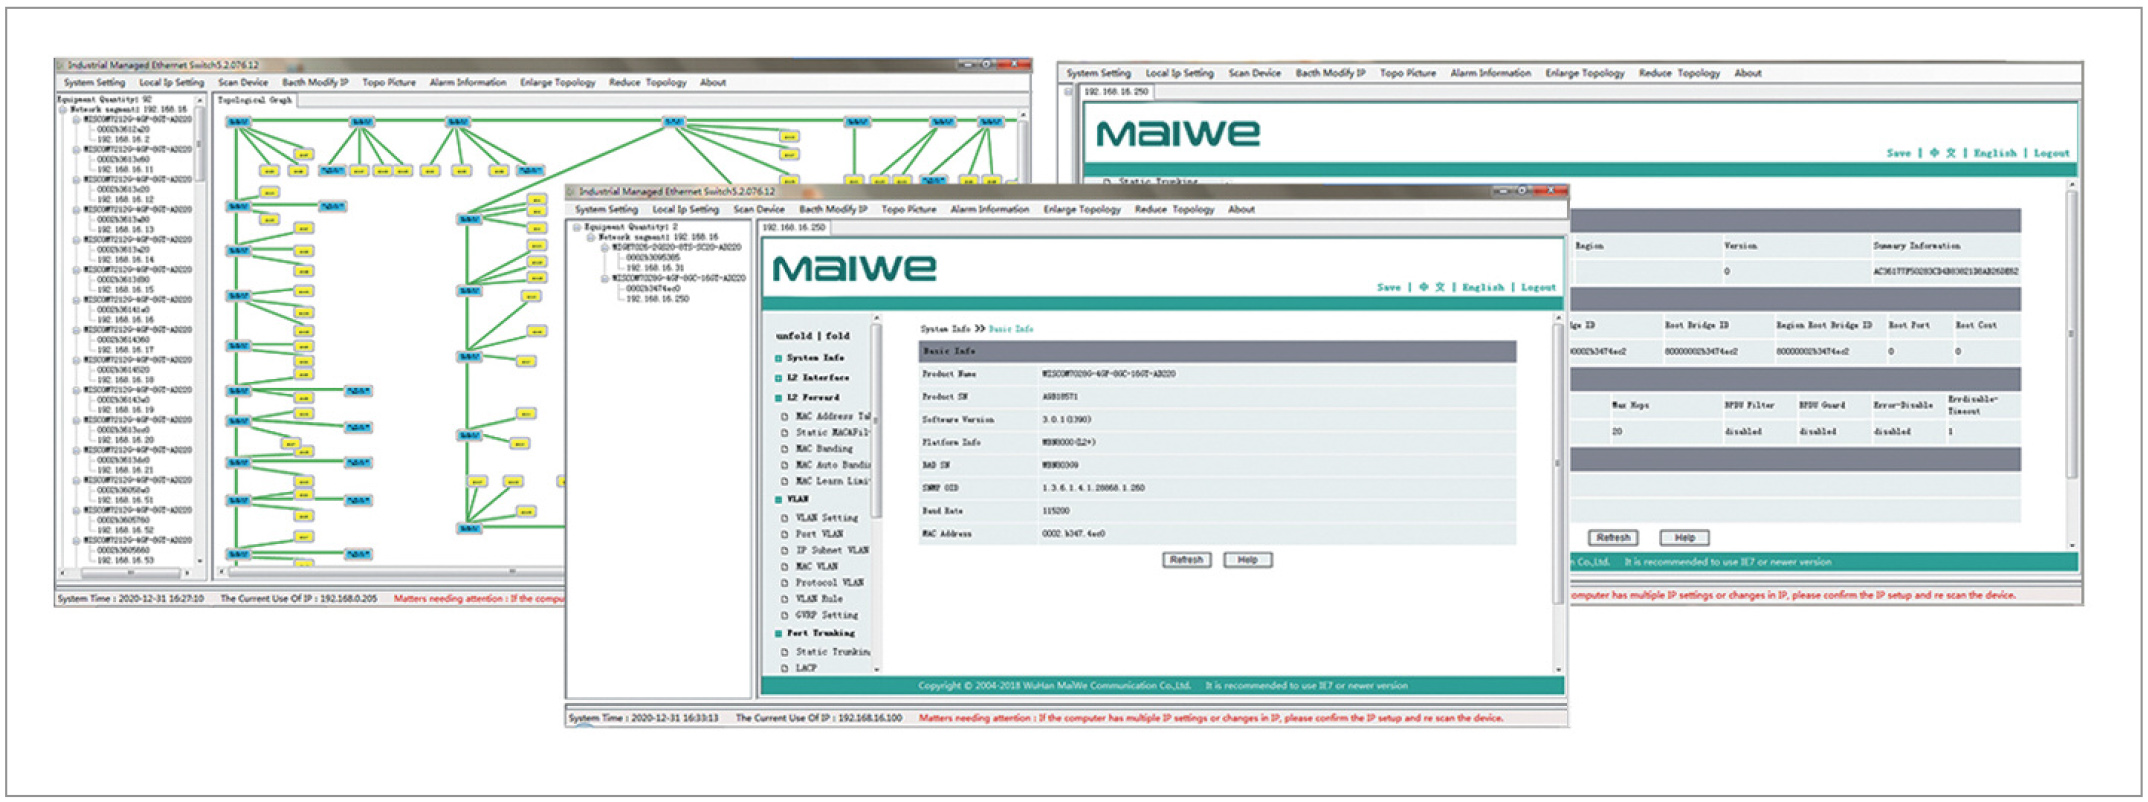The image size is (2148, 802).
Task: Select 192.168.16.2 in left window tree
Action: (x=123, y=139)
